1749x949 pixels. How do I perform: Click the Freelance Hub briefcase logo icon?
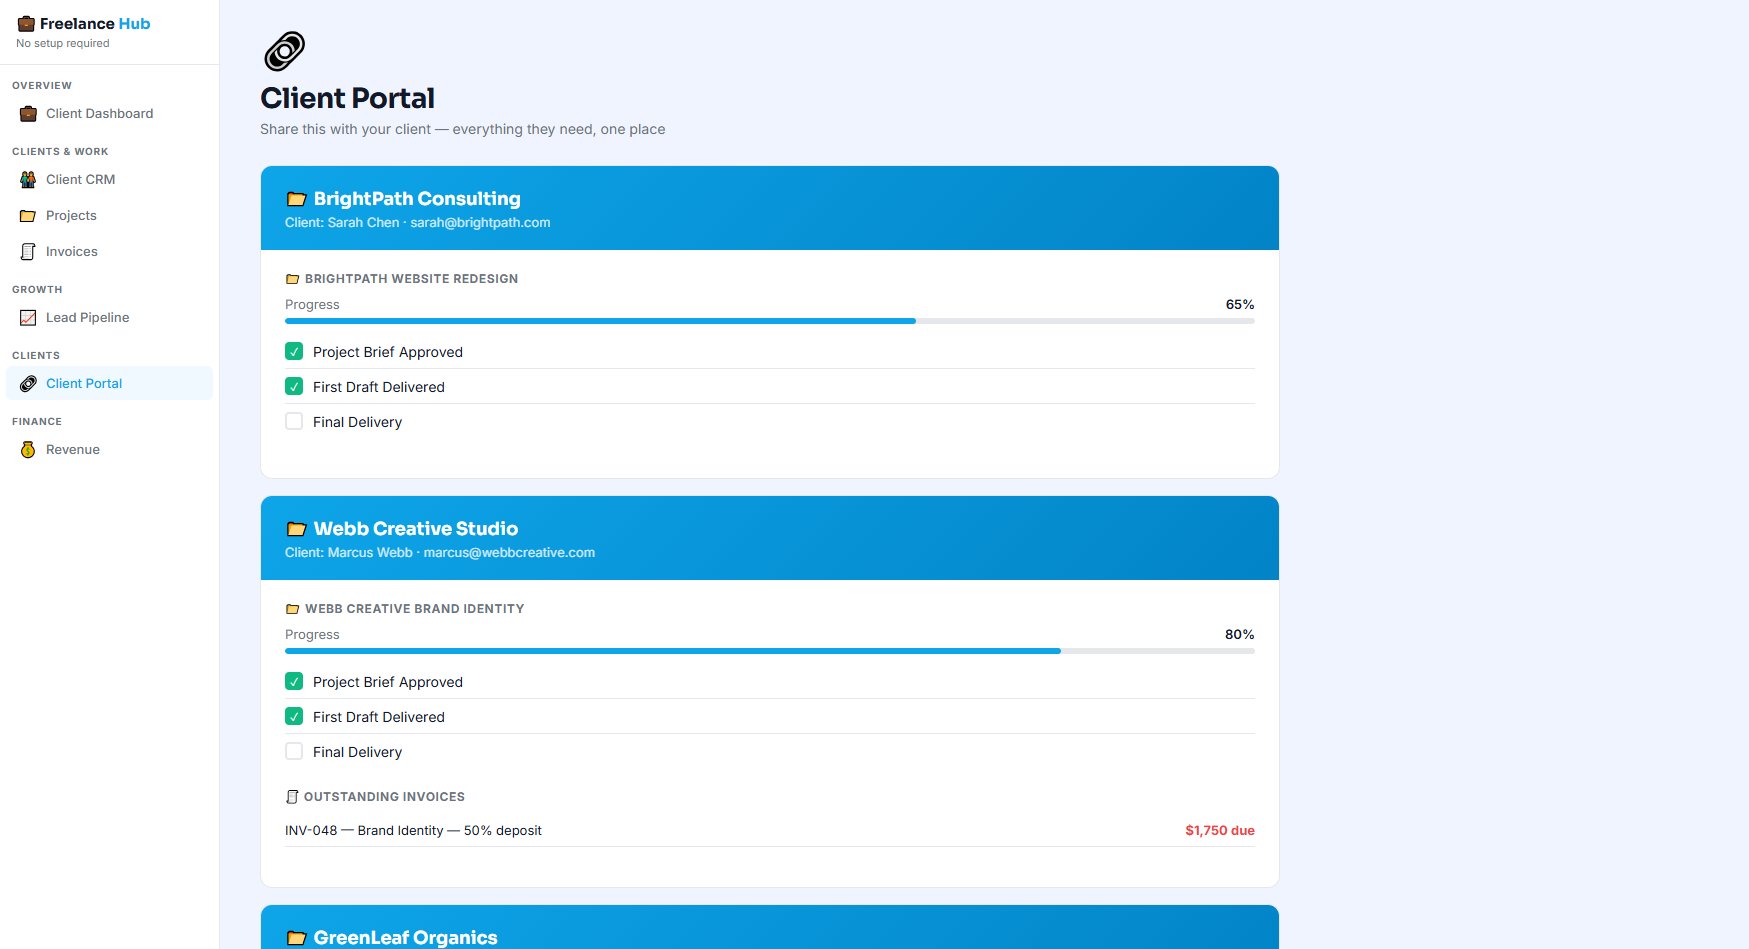[26, 24]
